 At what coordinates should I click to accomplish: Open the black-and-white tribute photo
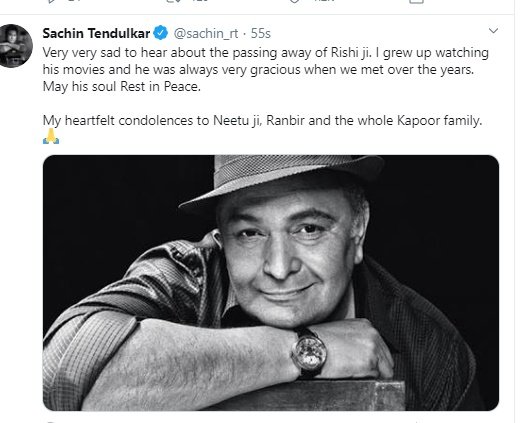(271, 283)
